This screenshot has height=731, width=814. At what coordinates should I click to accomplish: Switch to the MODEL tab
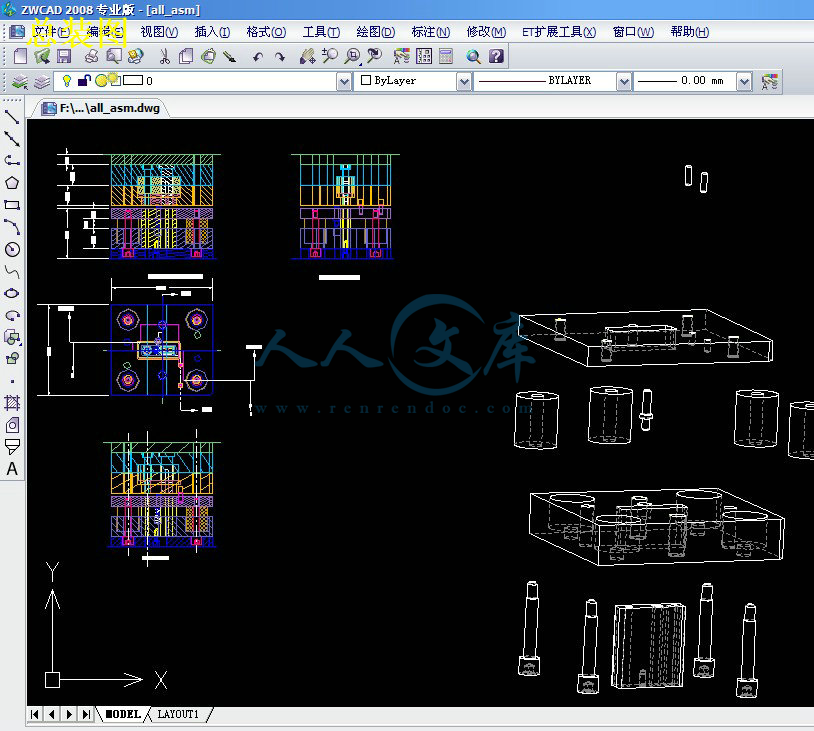(x=123, y=714)
